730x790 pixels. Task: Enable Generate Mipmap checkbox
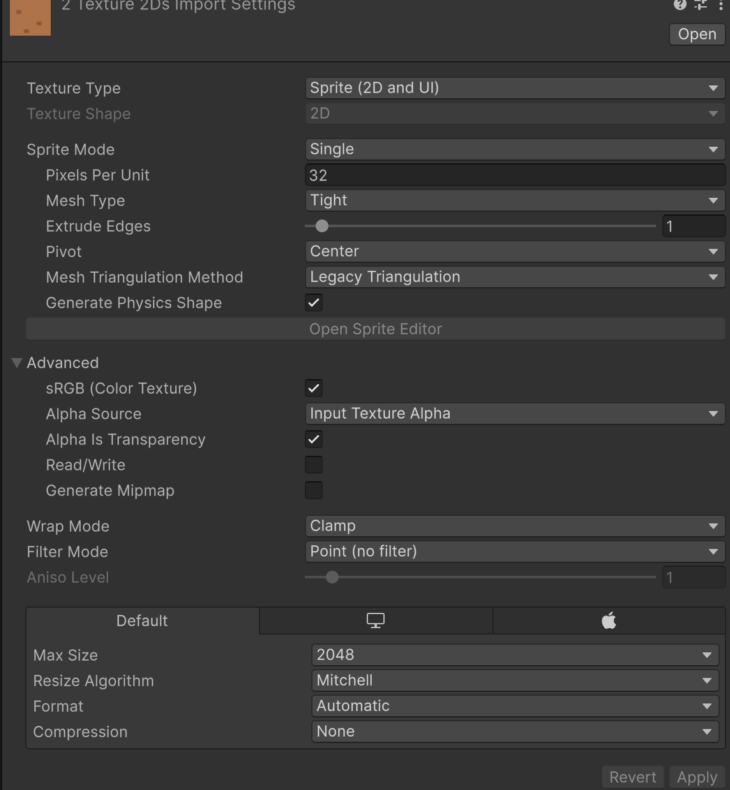[x=314, y=490]
